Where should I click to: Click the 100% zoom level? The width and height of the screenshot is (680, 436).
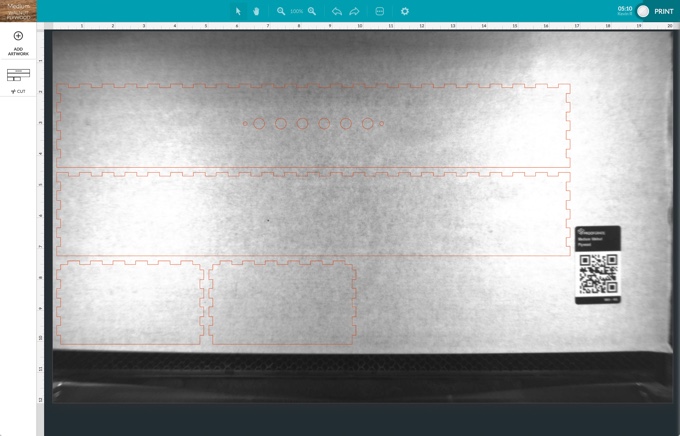[296, 11]
